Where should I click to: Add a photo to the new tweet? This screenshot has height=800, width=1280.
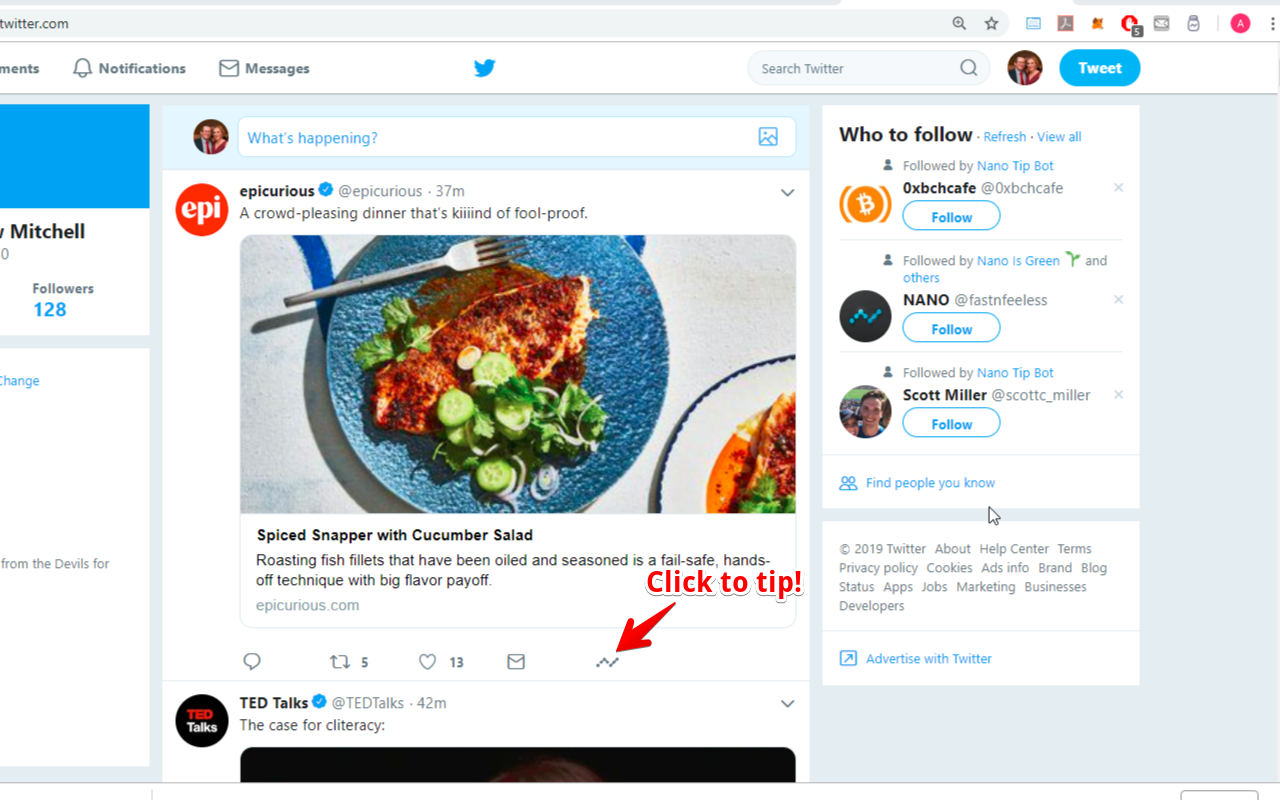pyautogui.click(x=768, y=137)
